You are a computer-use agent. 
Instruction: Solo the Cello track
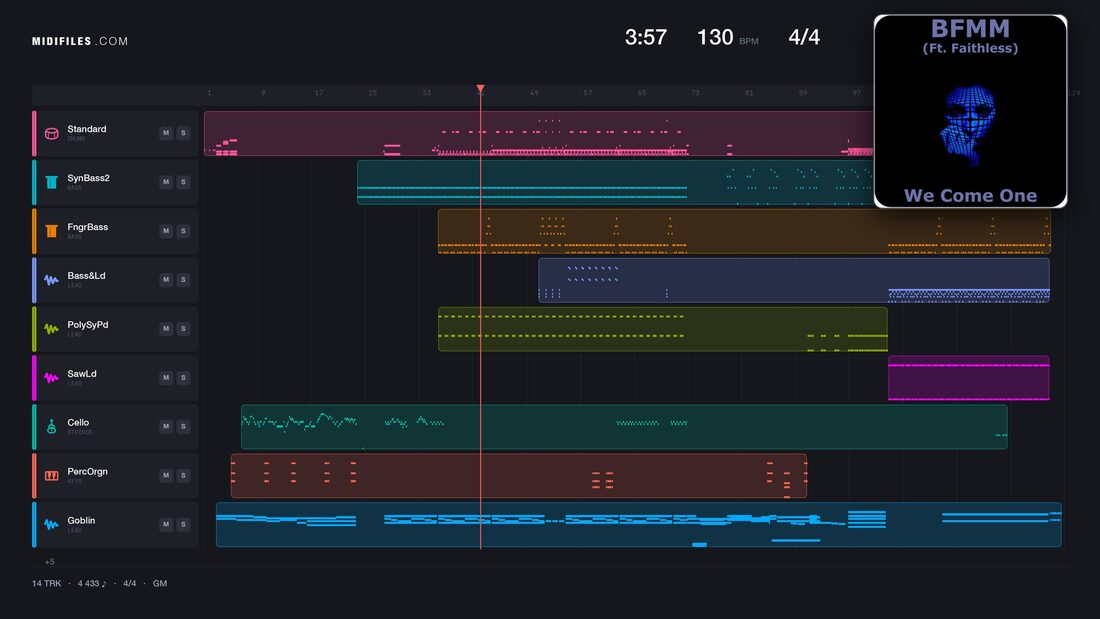tap(183, 426)
